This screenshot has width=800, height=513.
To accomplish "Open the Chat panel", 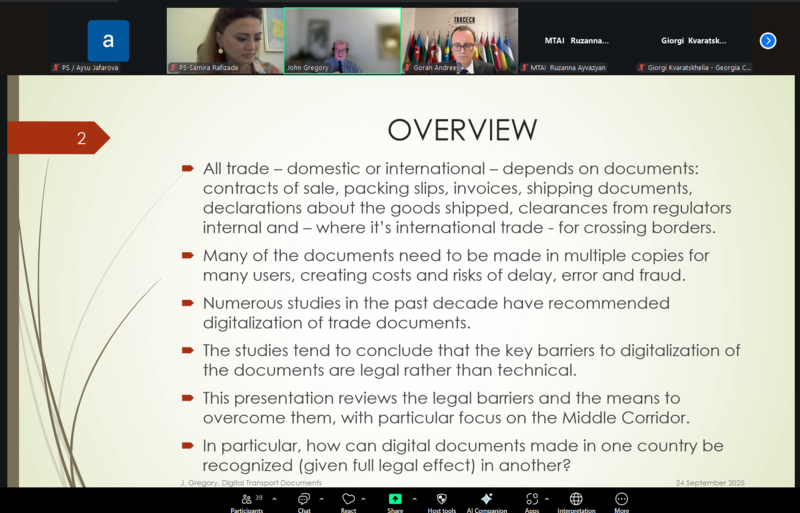I will click(x=303, y=499).
